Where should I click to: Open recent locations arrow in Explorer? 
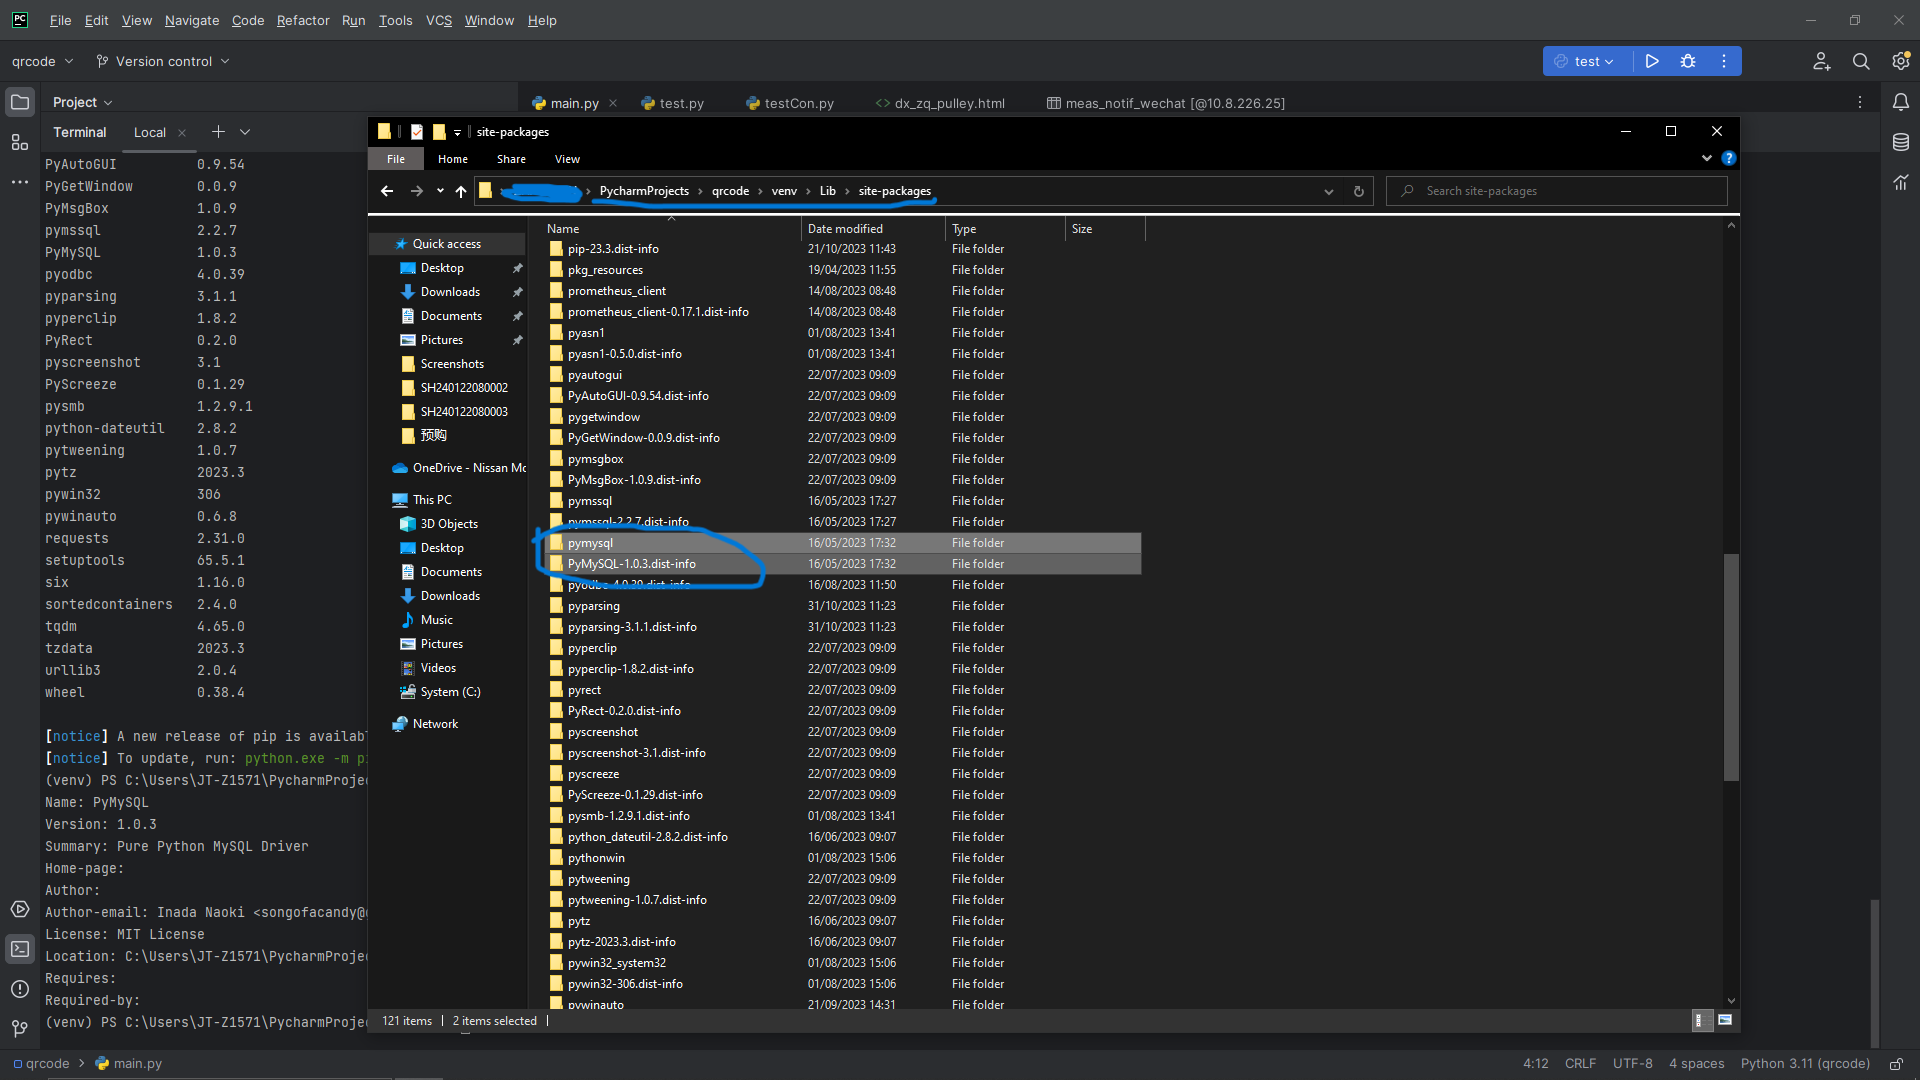[x=440, y=191]
